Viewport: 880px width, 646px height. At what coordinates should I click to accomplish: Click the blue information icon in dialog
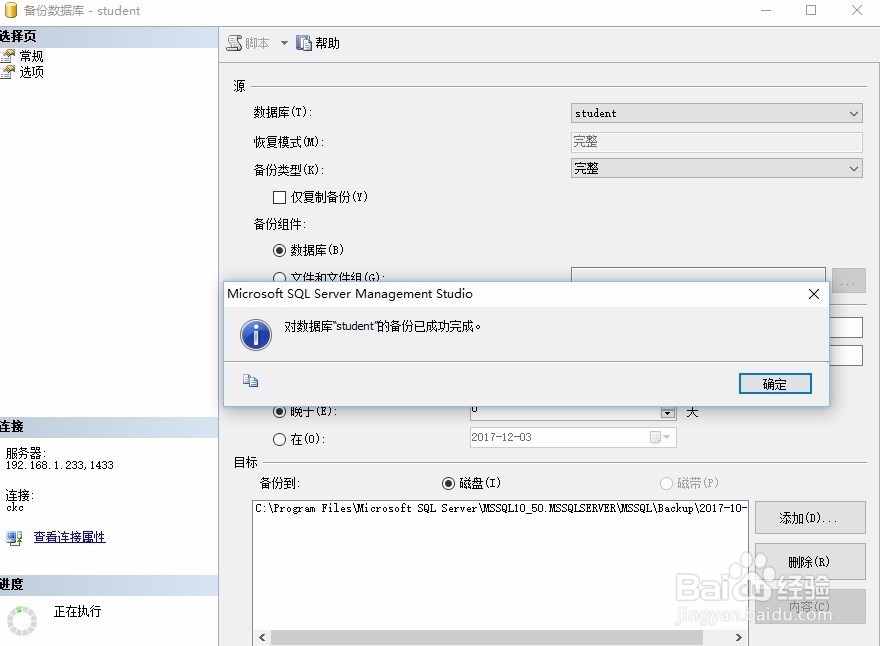coord(256,335)
